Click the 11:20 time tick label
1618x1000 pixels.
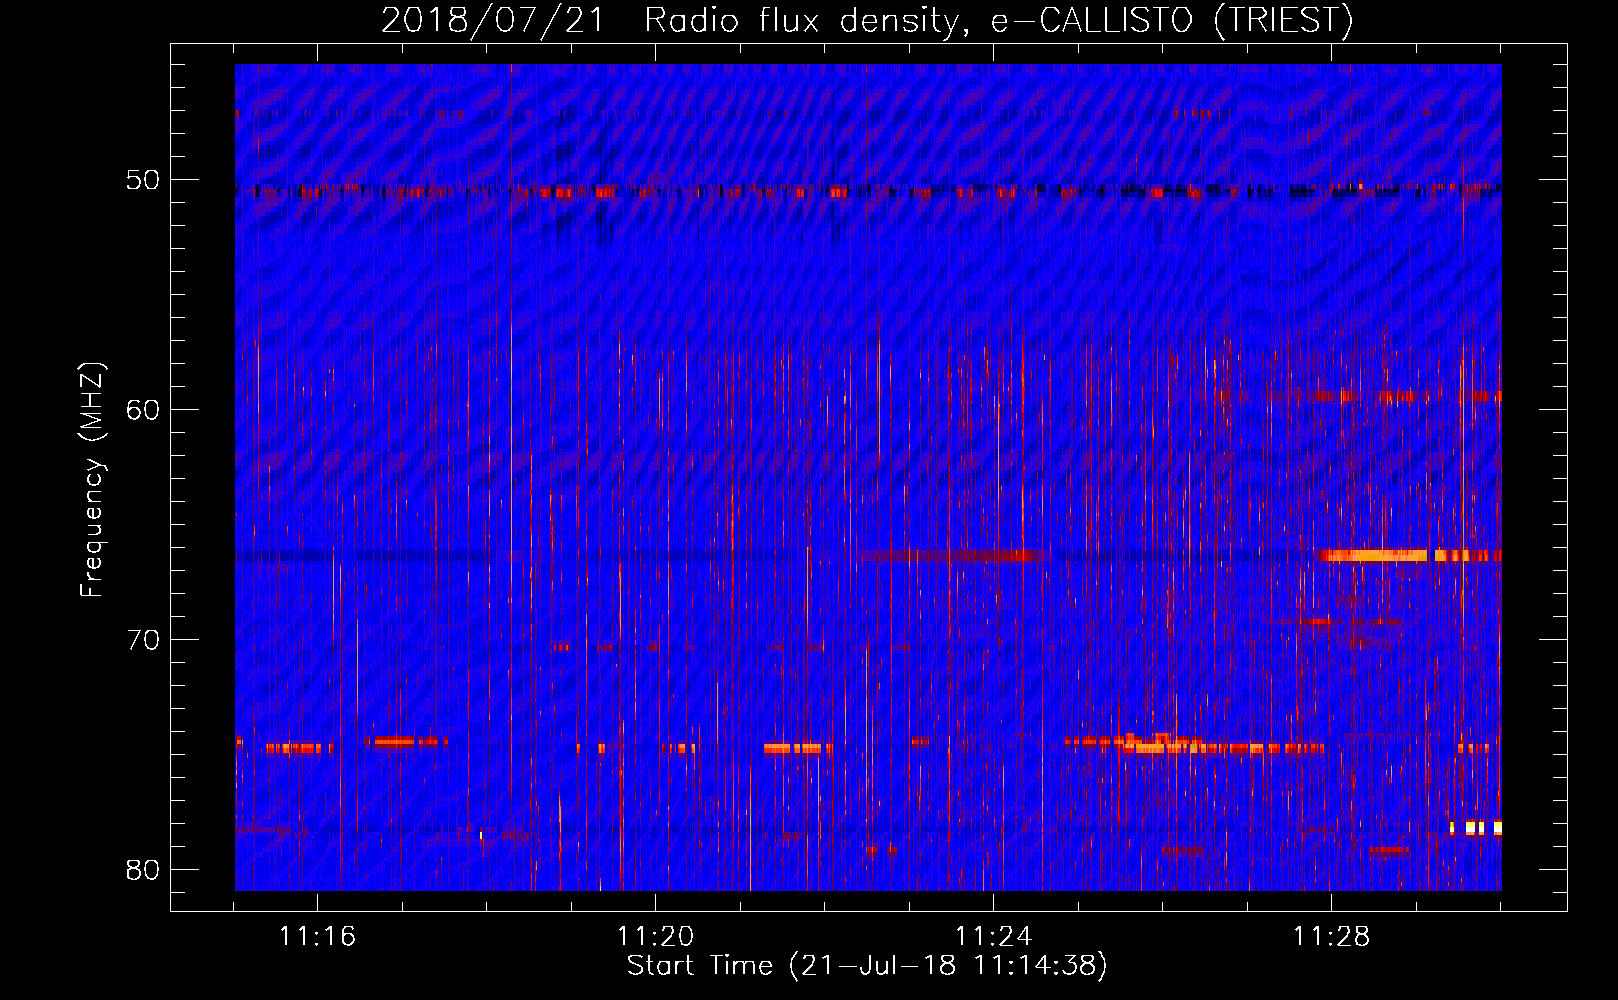click(655, 936)
